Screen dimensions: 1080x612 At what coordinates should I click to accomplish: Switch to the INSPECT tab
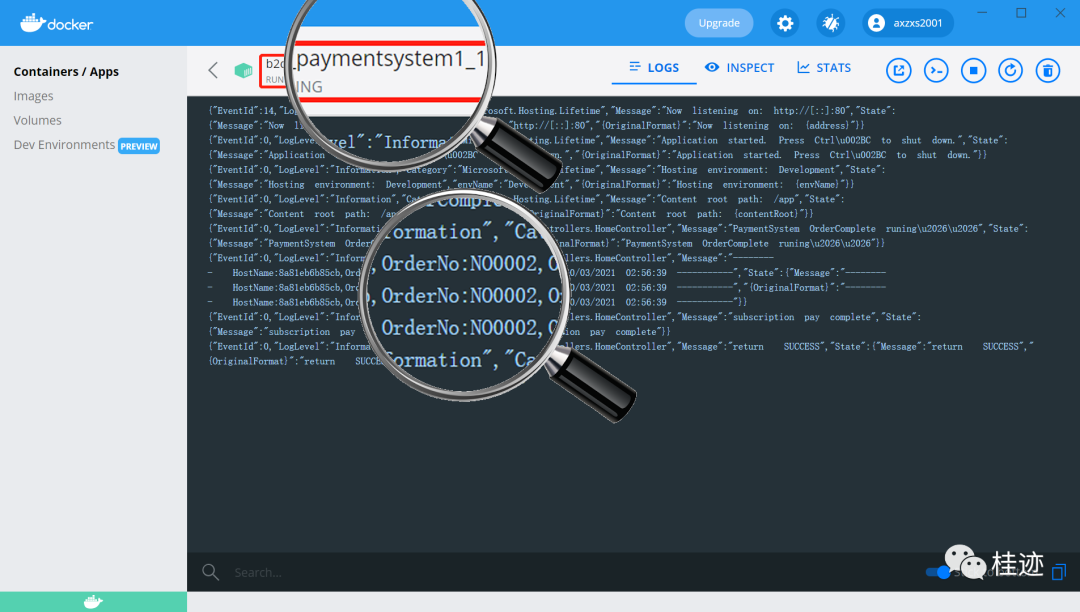point(739,67)
